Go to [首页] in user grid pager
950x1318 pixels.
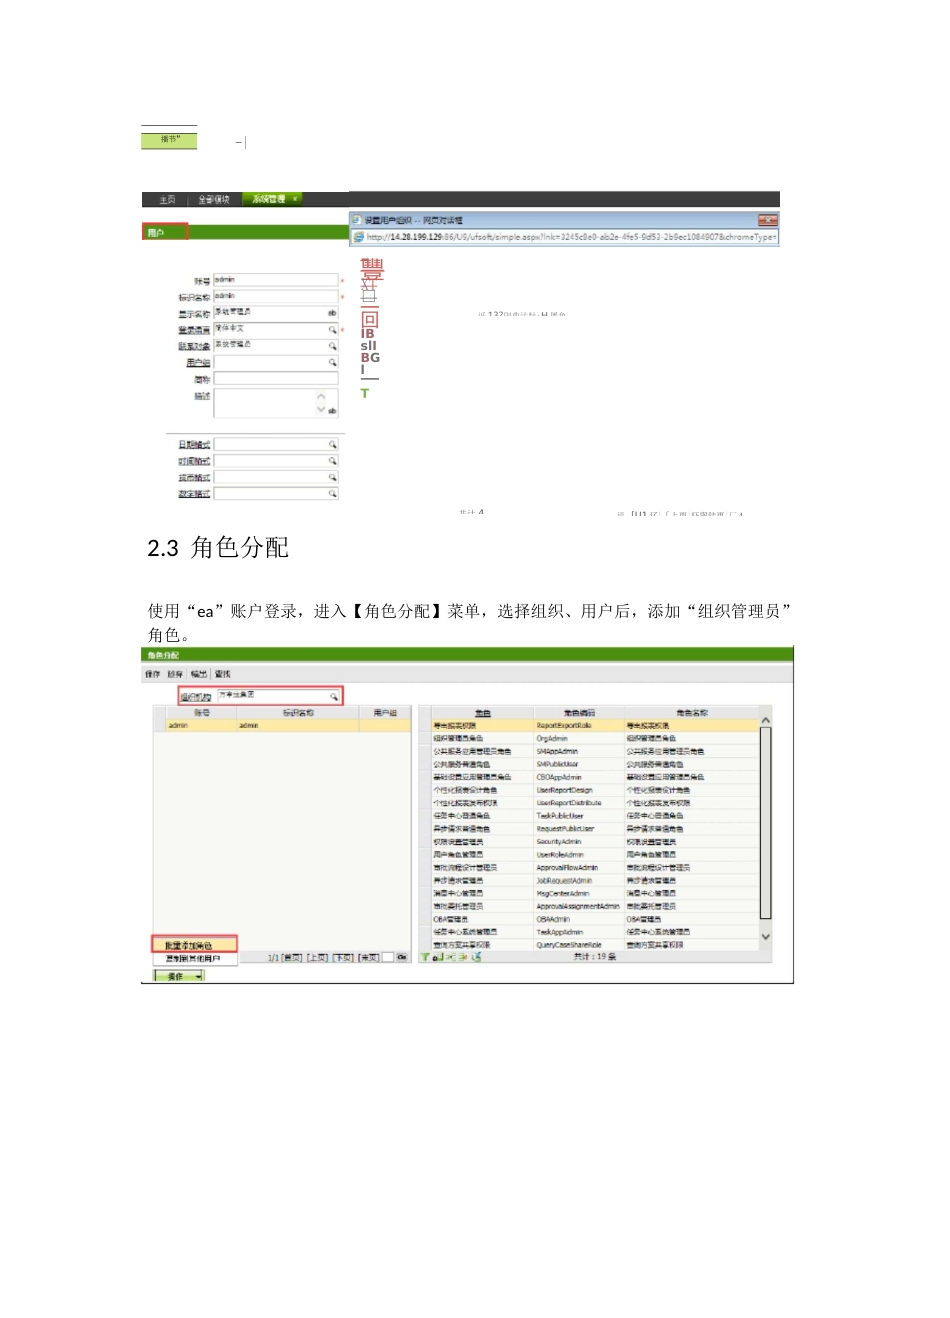(x=292, y=958)
